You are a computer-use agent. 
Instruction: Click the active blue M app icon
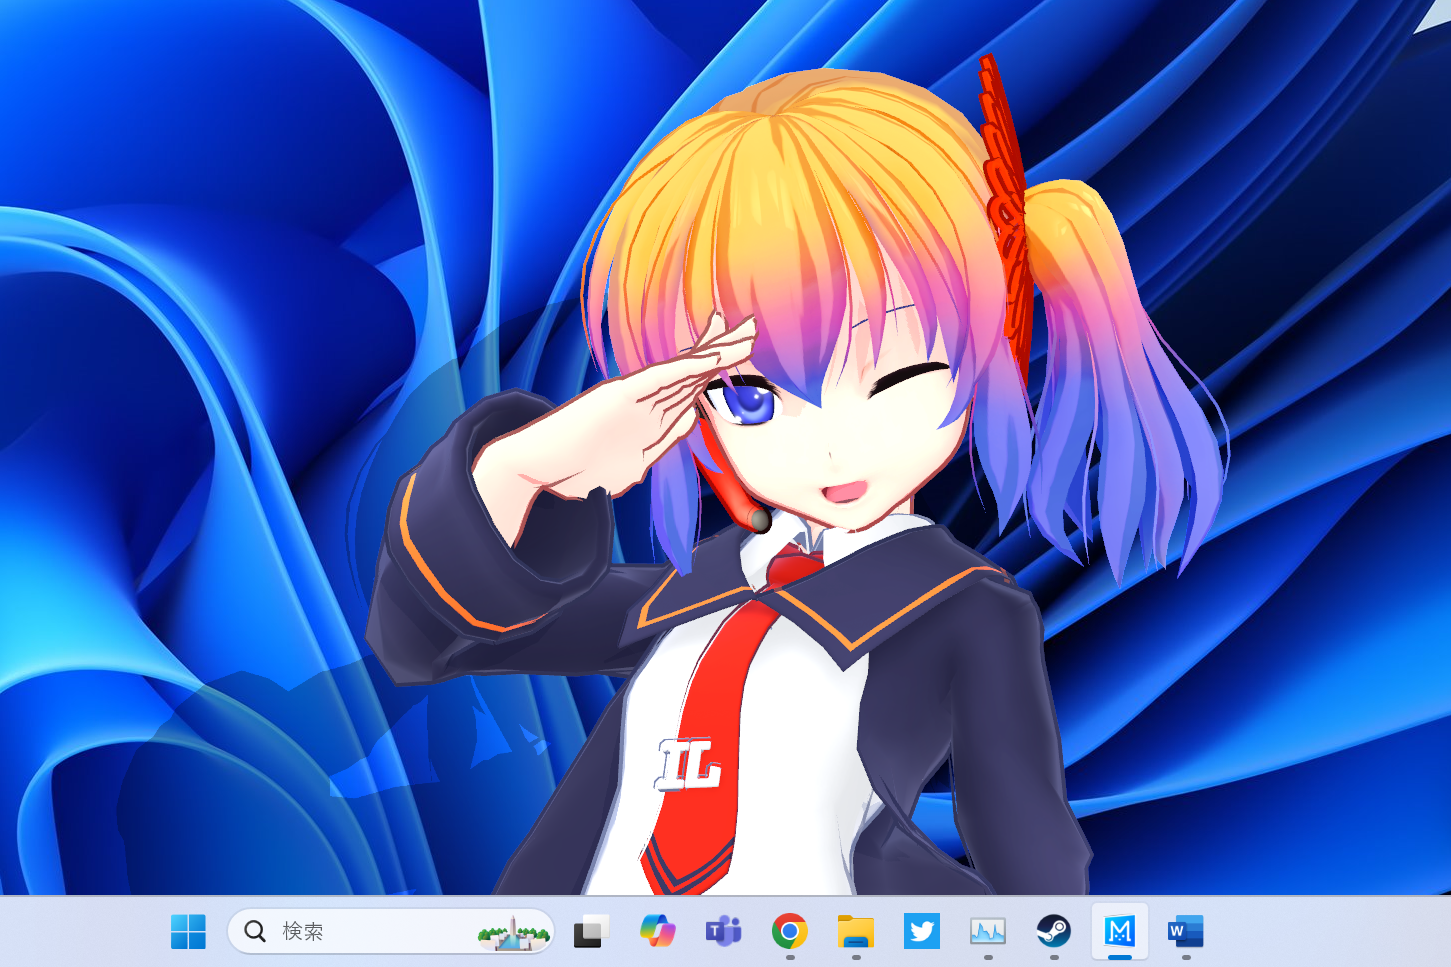1119,931
